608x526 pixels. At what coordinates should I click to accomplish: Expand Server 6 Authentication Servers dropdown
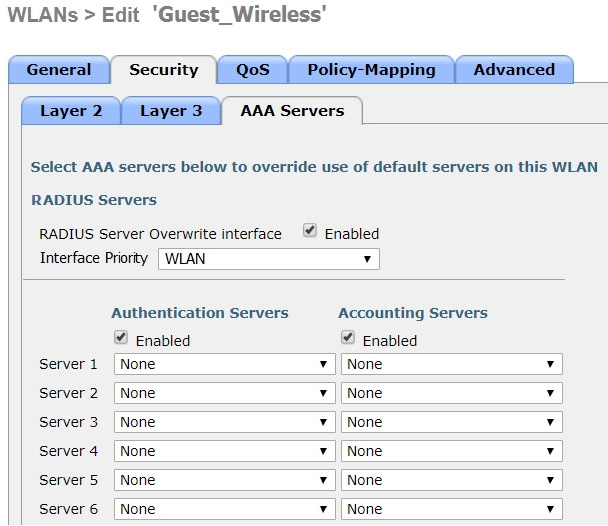click(x=225, y=510)
